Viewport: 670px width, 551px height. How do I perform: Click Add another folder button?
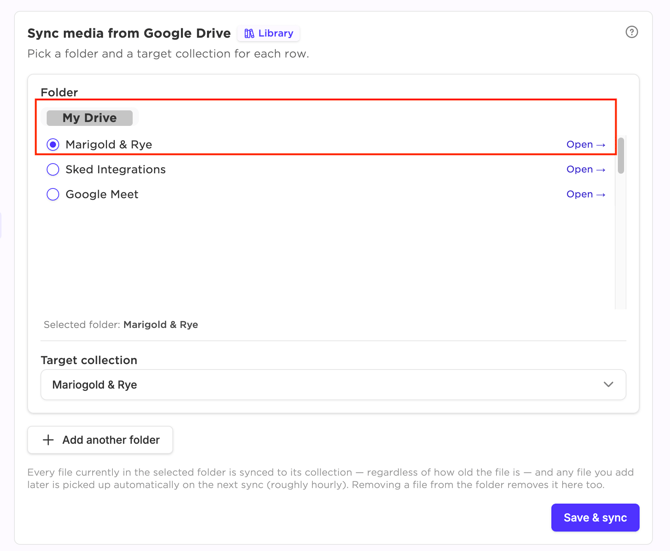tap(100, 440)
